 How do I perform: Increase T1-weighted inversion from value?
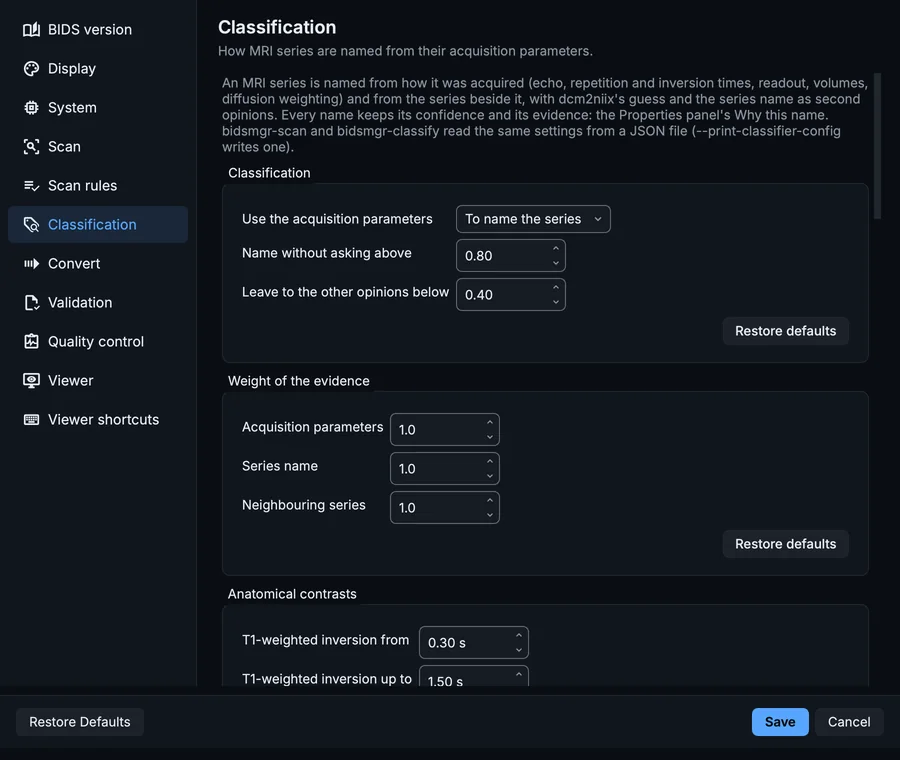tap(519, 635)
